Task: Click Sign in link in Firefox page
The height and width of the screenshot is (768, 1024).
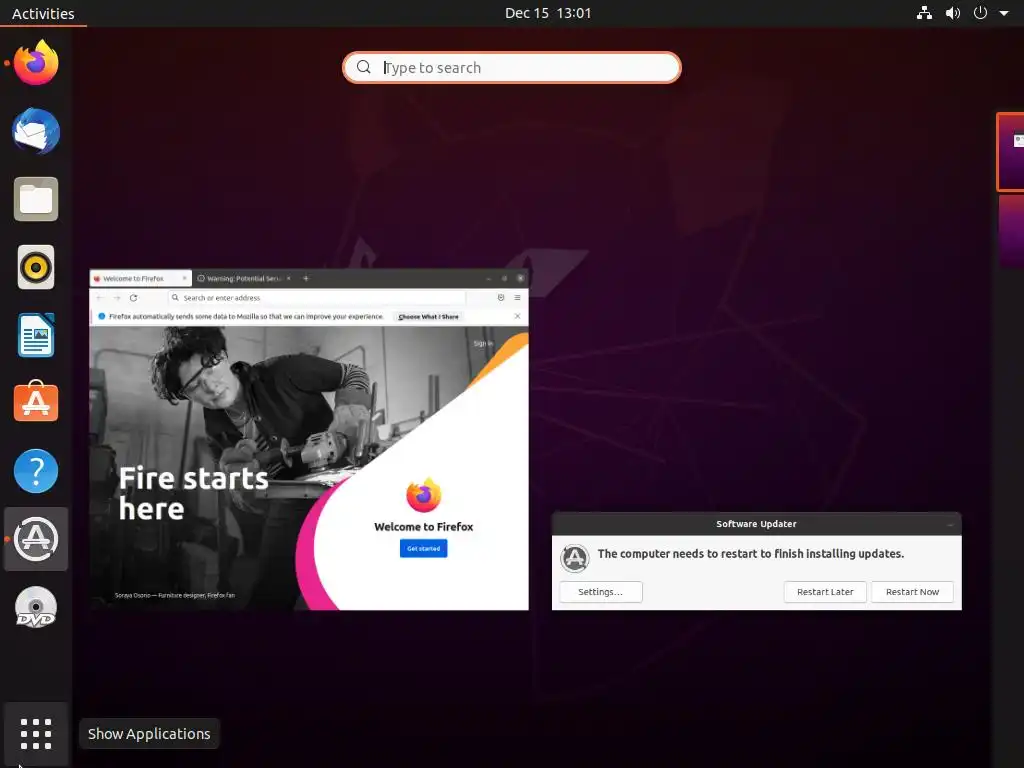Action: point(483,344)
